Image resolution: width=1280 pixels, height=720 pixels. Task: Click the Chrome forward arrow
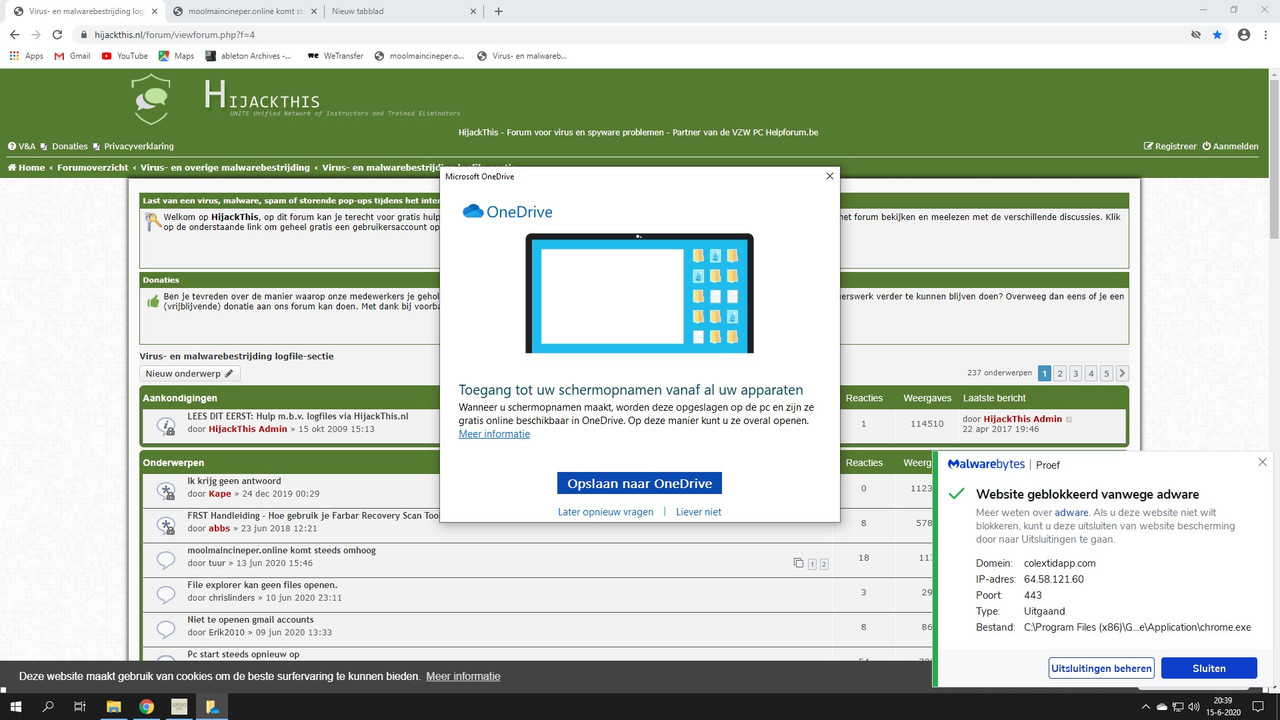coord(38,34)
